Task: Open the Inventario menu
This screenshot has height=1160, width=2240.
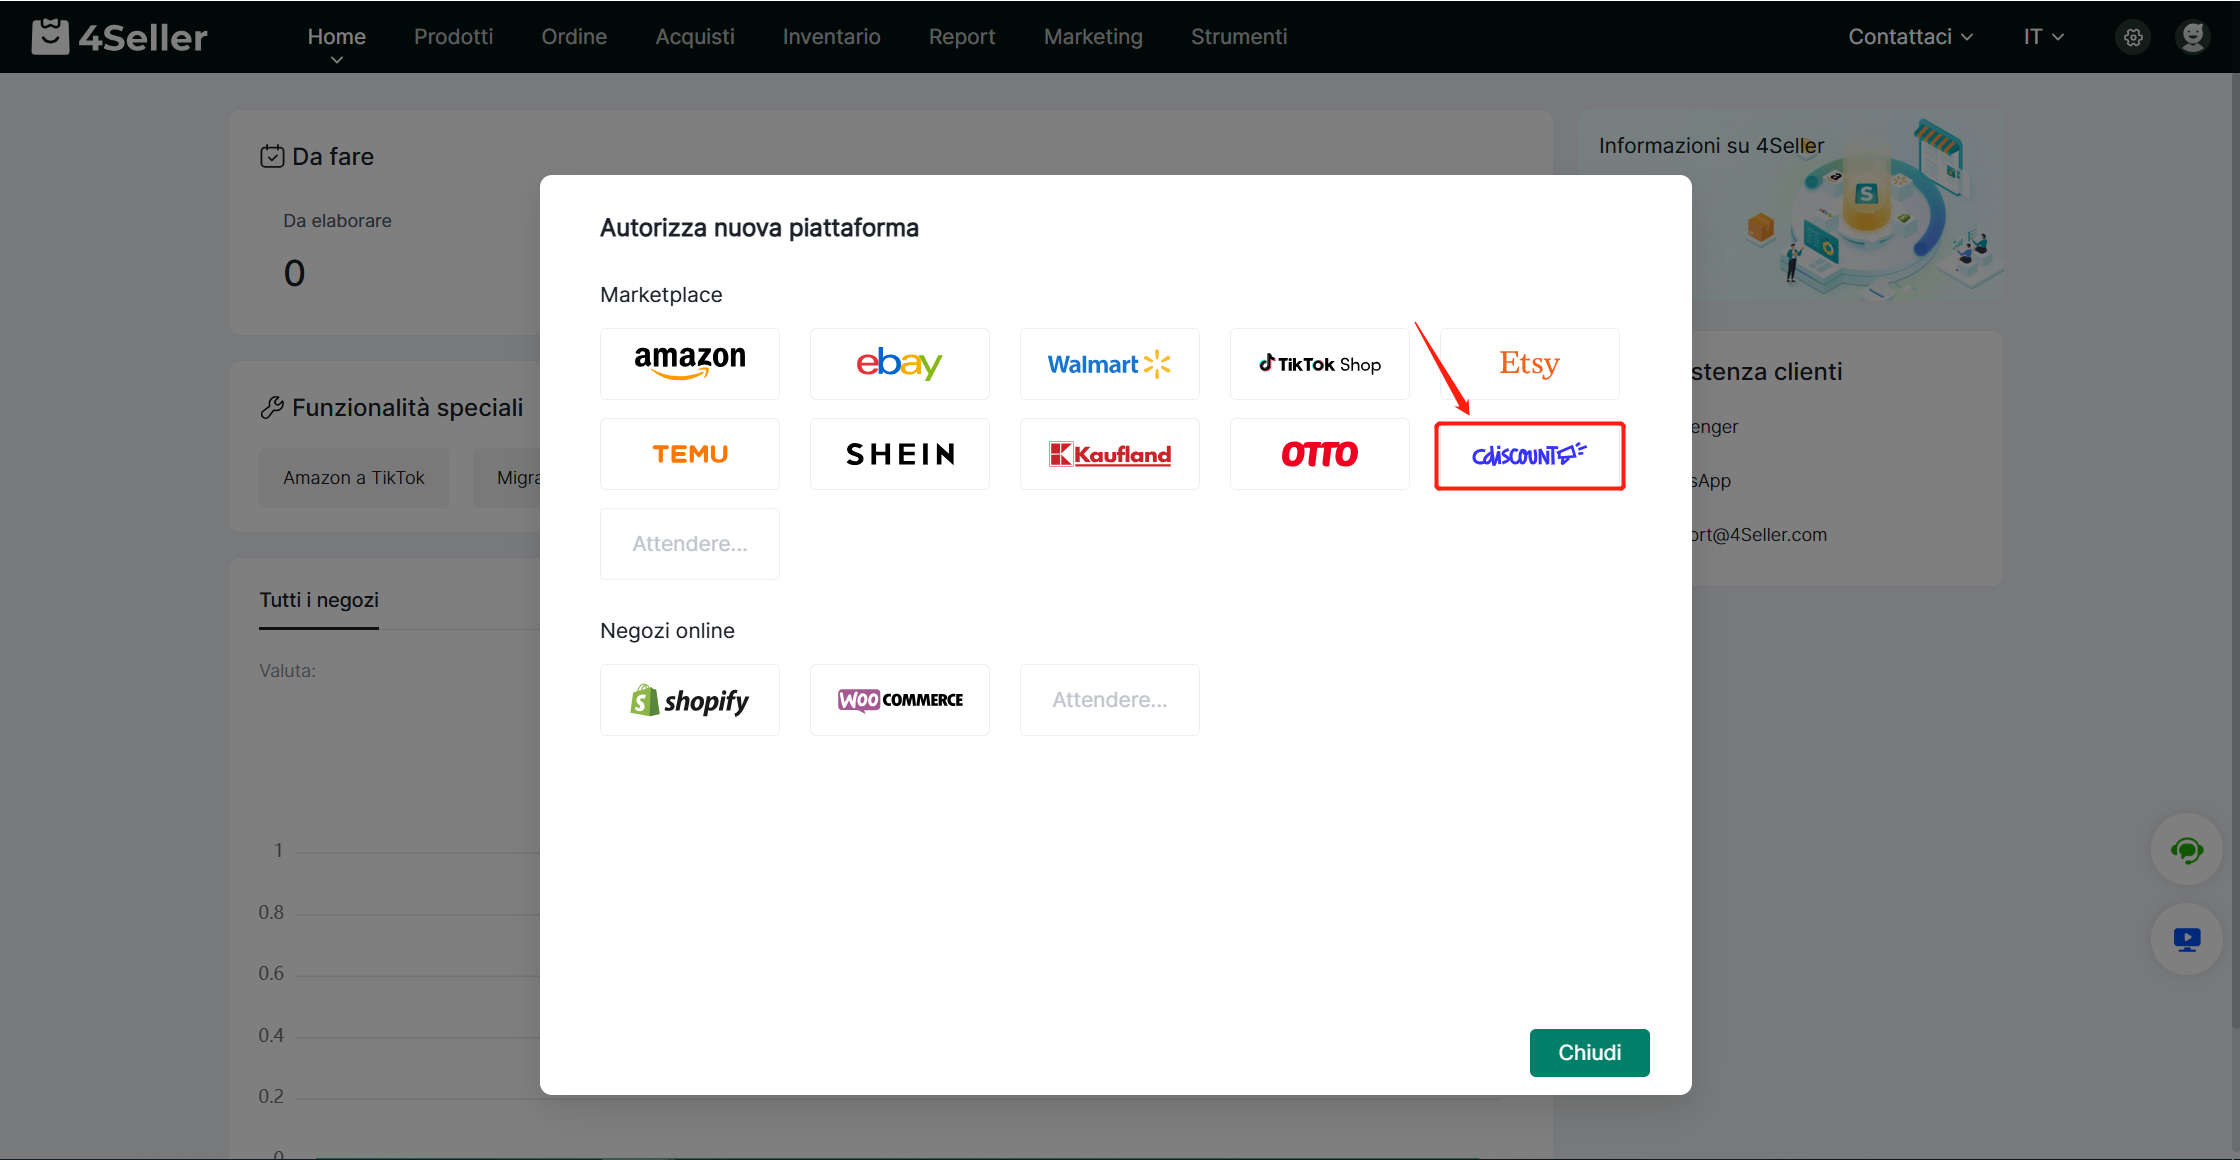Action: coord(831,37)
